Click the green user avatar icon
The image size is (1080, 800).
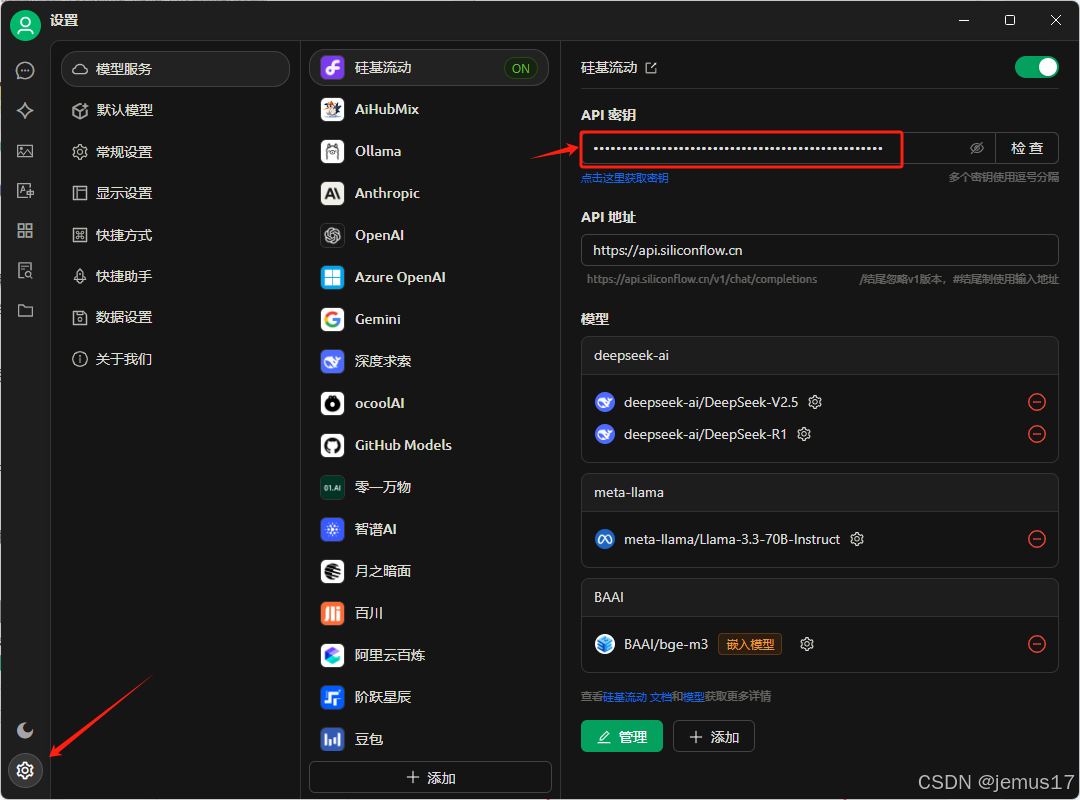25,25
